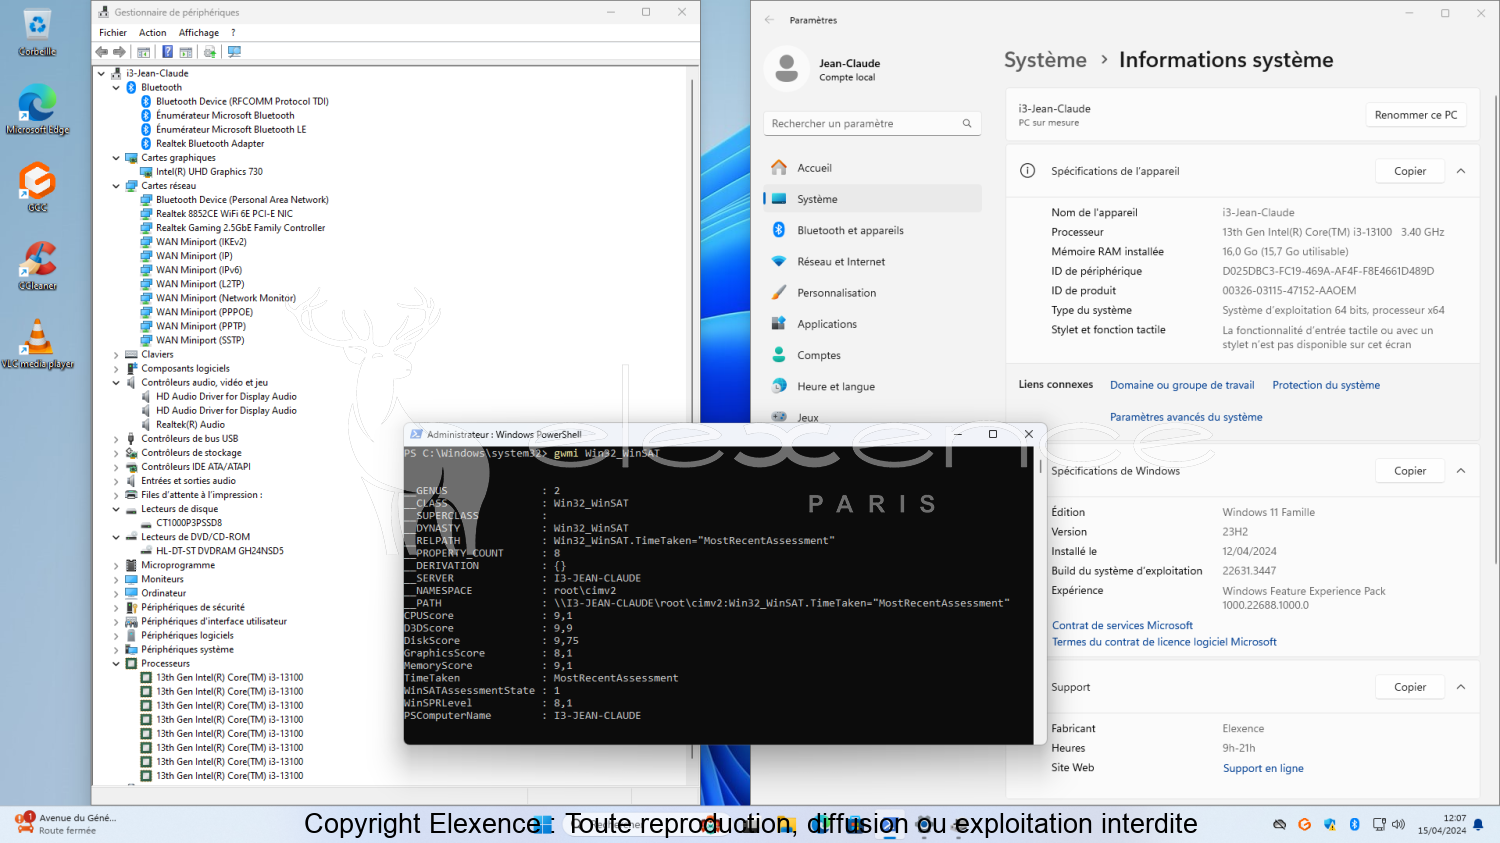Open the Protection du système link
This screenshot has height=843, width=1500.
(1325, 385)
